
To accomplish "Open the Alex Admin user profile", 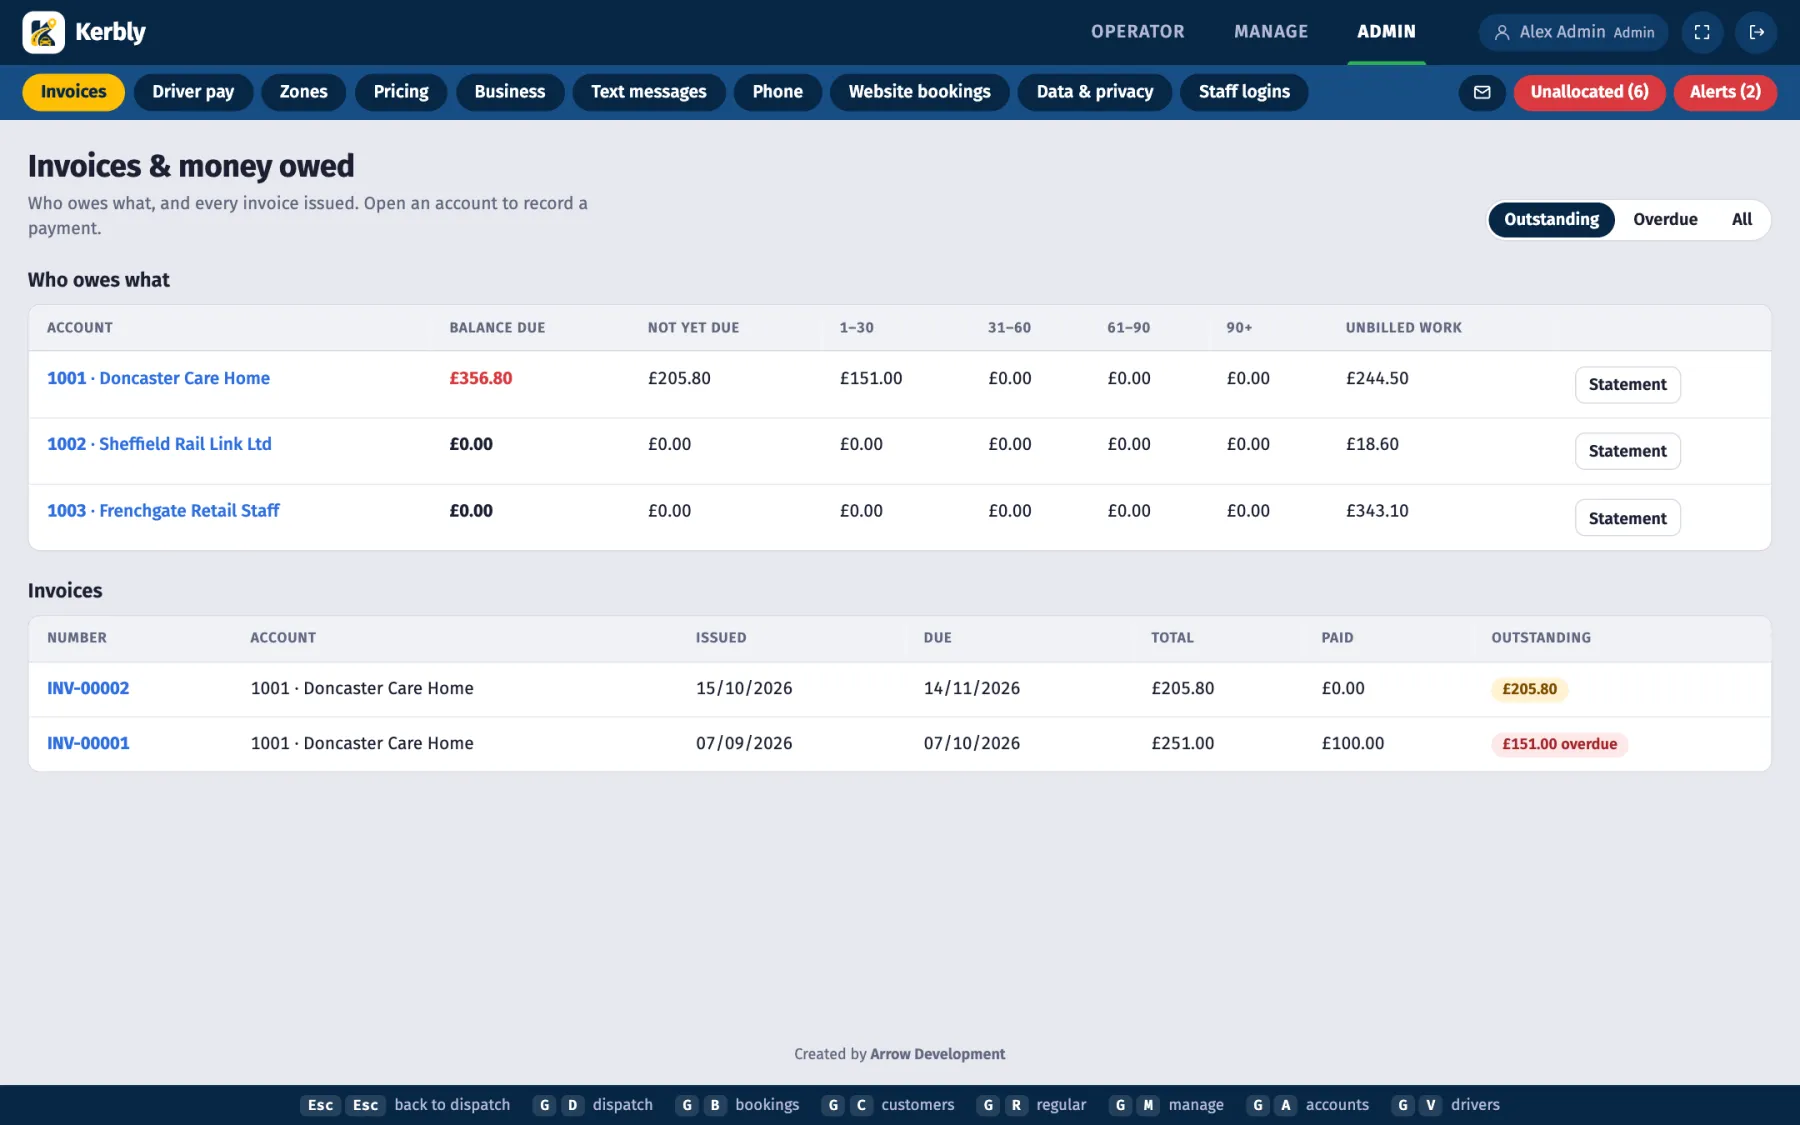I will [1573, 32].
